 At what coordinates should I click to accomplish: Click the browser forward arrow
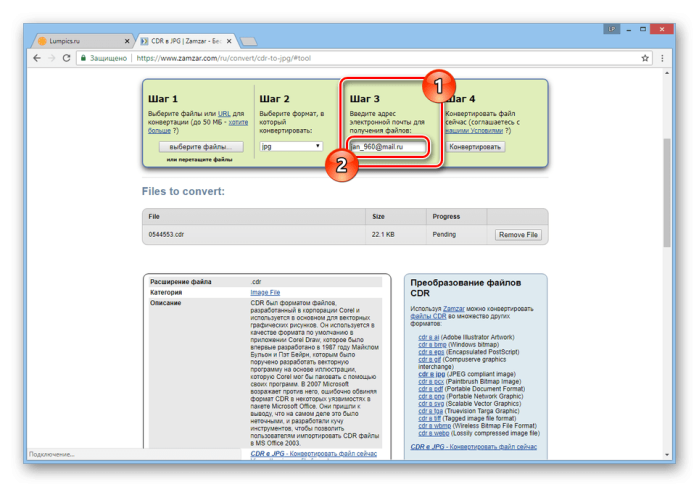tap(52, 58)
